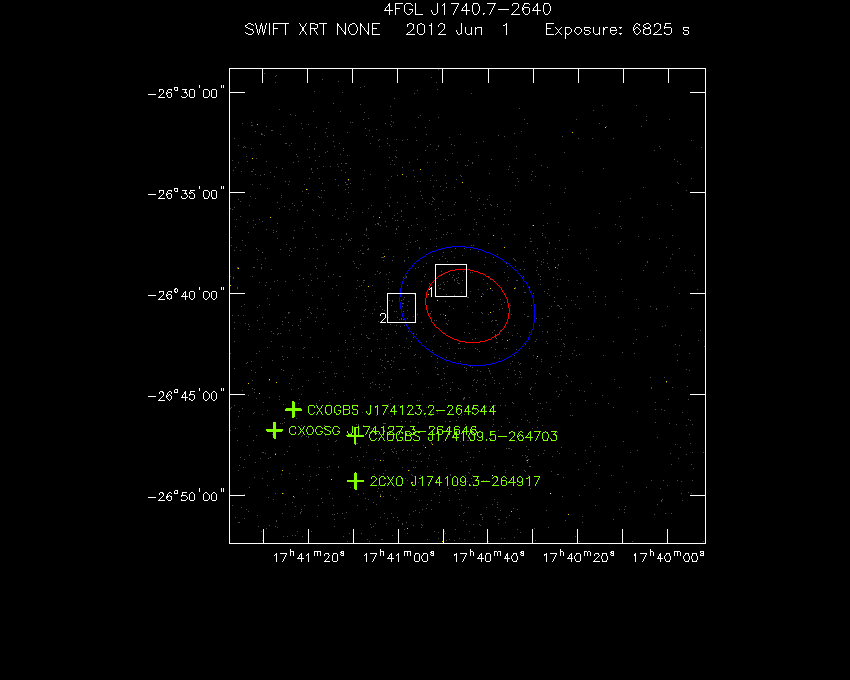Click the right ascension label 17h40m40s
This screenshot has height=680, width=850.
click(488, 557)
